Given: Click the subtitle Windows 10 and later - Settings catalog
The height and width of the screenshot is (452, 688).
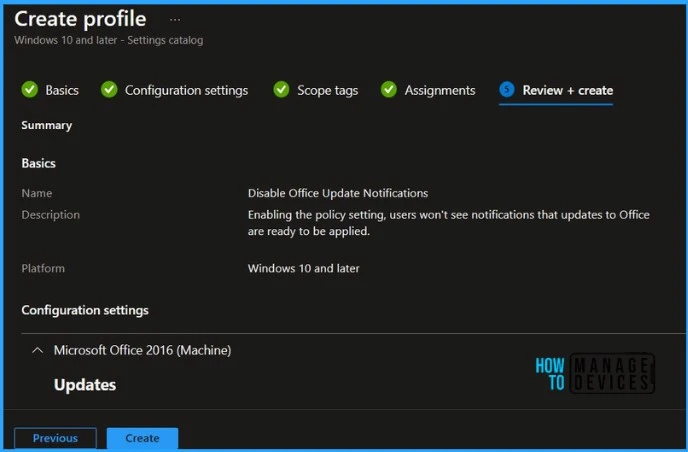Looking at the screenshot, I should click(x=109, y=40).
